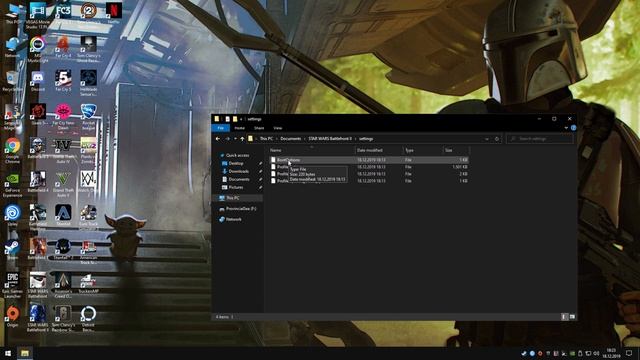
Task: Select the MSI Mystic Light shortcut
Action: click(x=38, y=49)
